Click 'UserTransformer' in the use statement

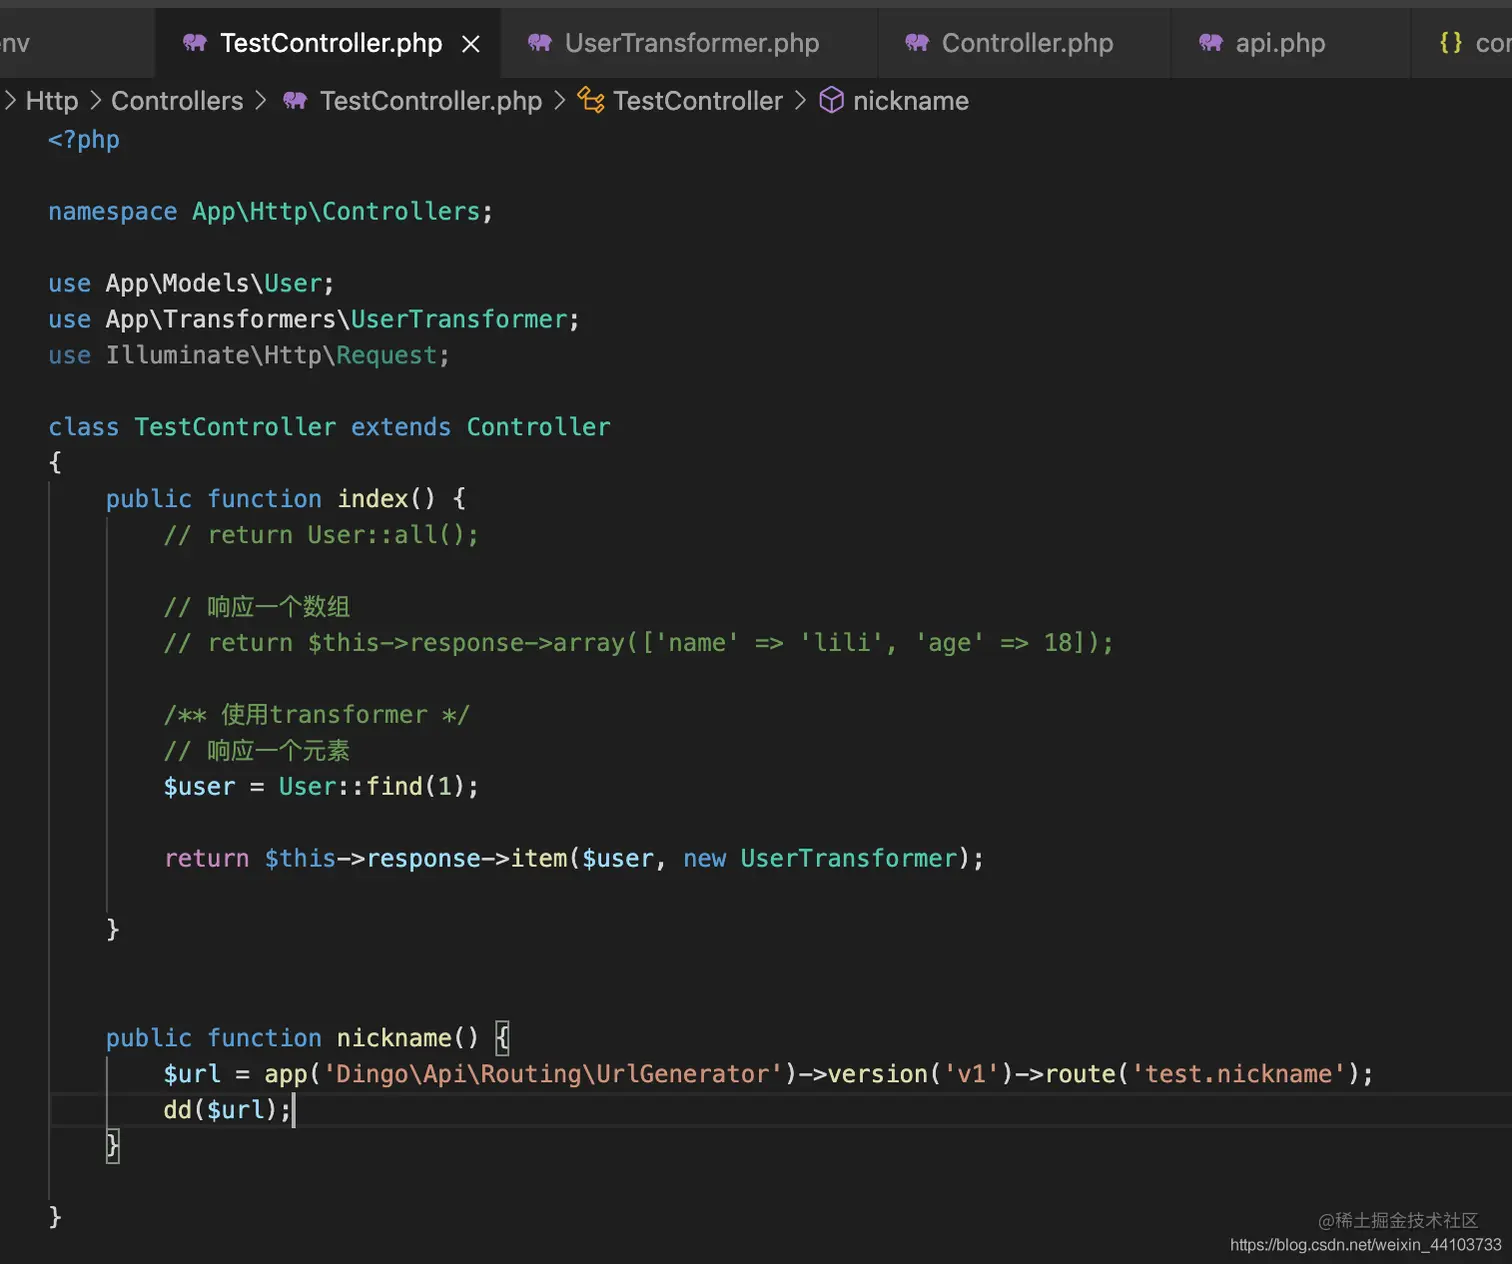tap(459, 320)
